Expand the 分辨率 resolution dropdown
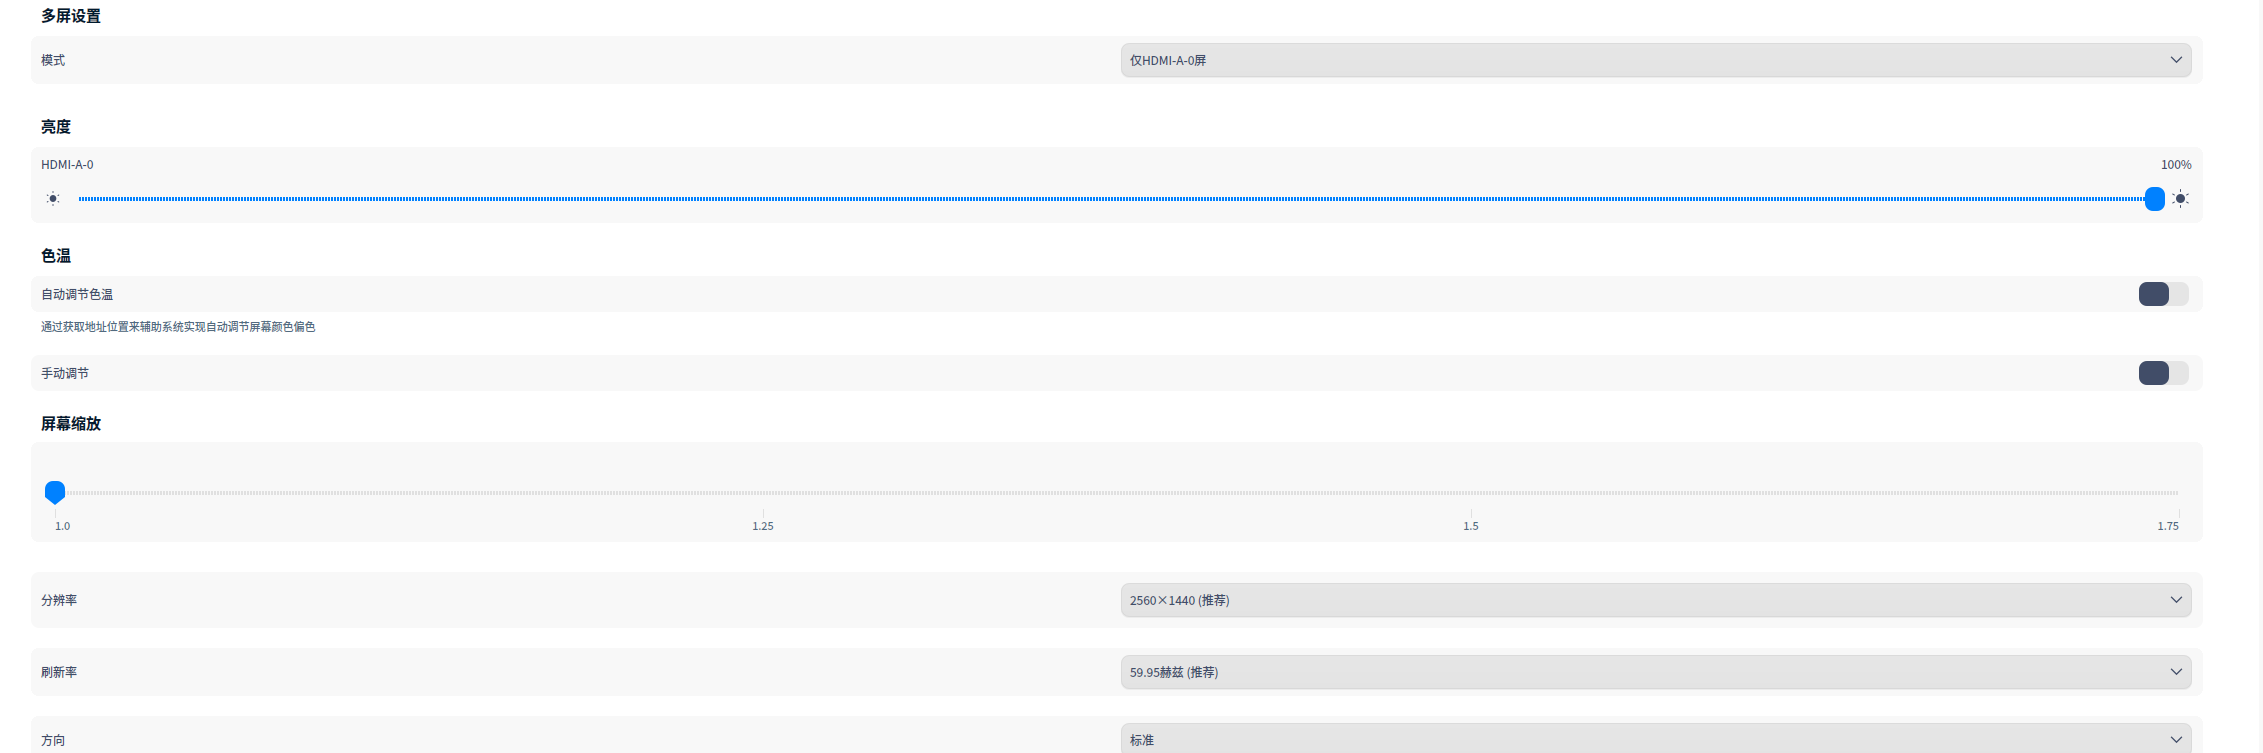The image size is (2263, 753). [x=1655, y=600]
